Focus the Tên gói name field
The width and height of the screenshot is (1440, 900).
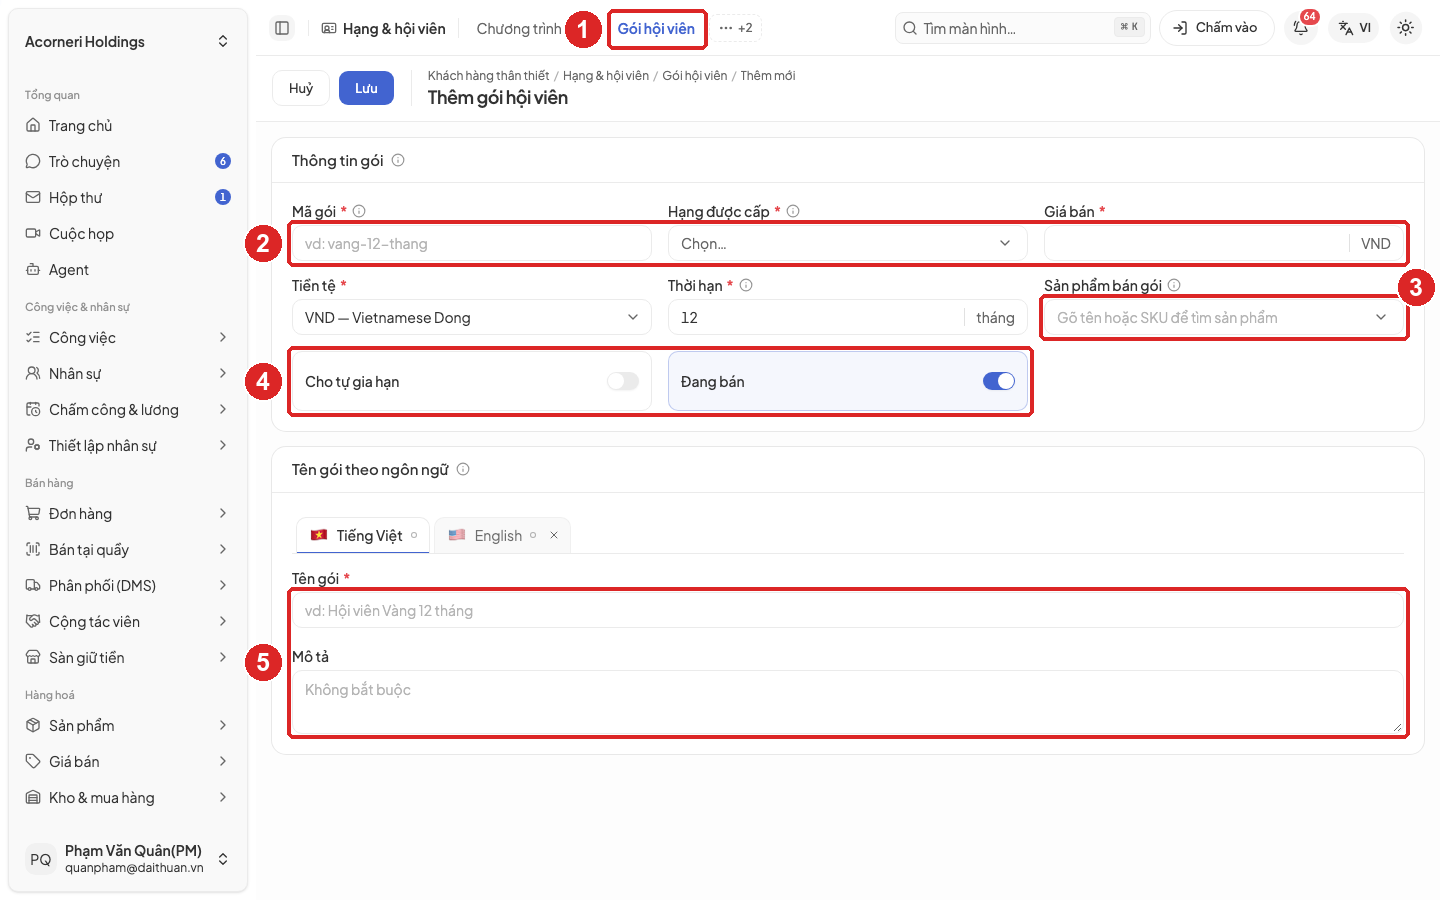847,611
